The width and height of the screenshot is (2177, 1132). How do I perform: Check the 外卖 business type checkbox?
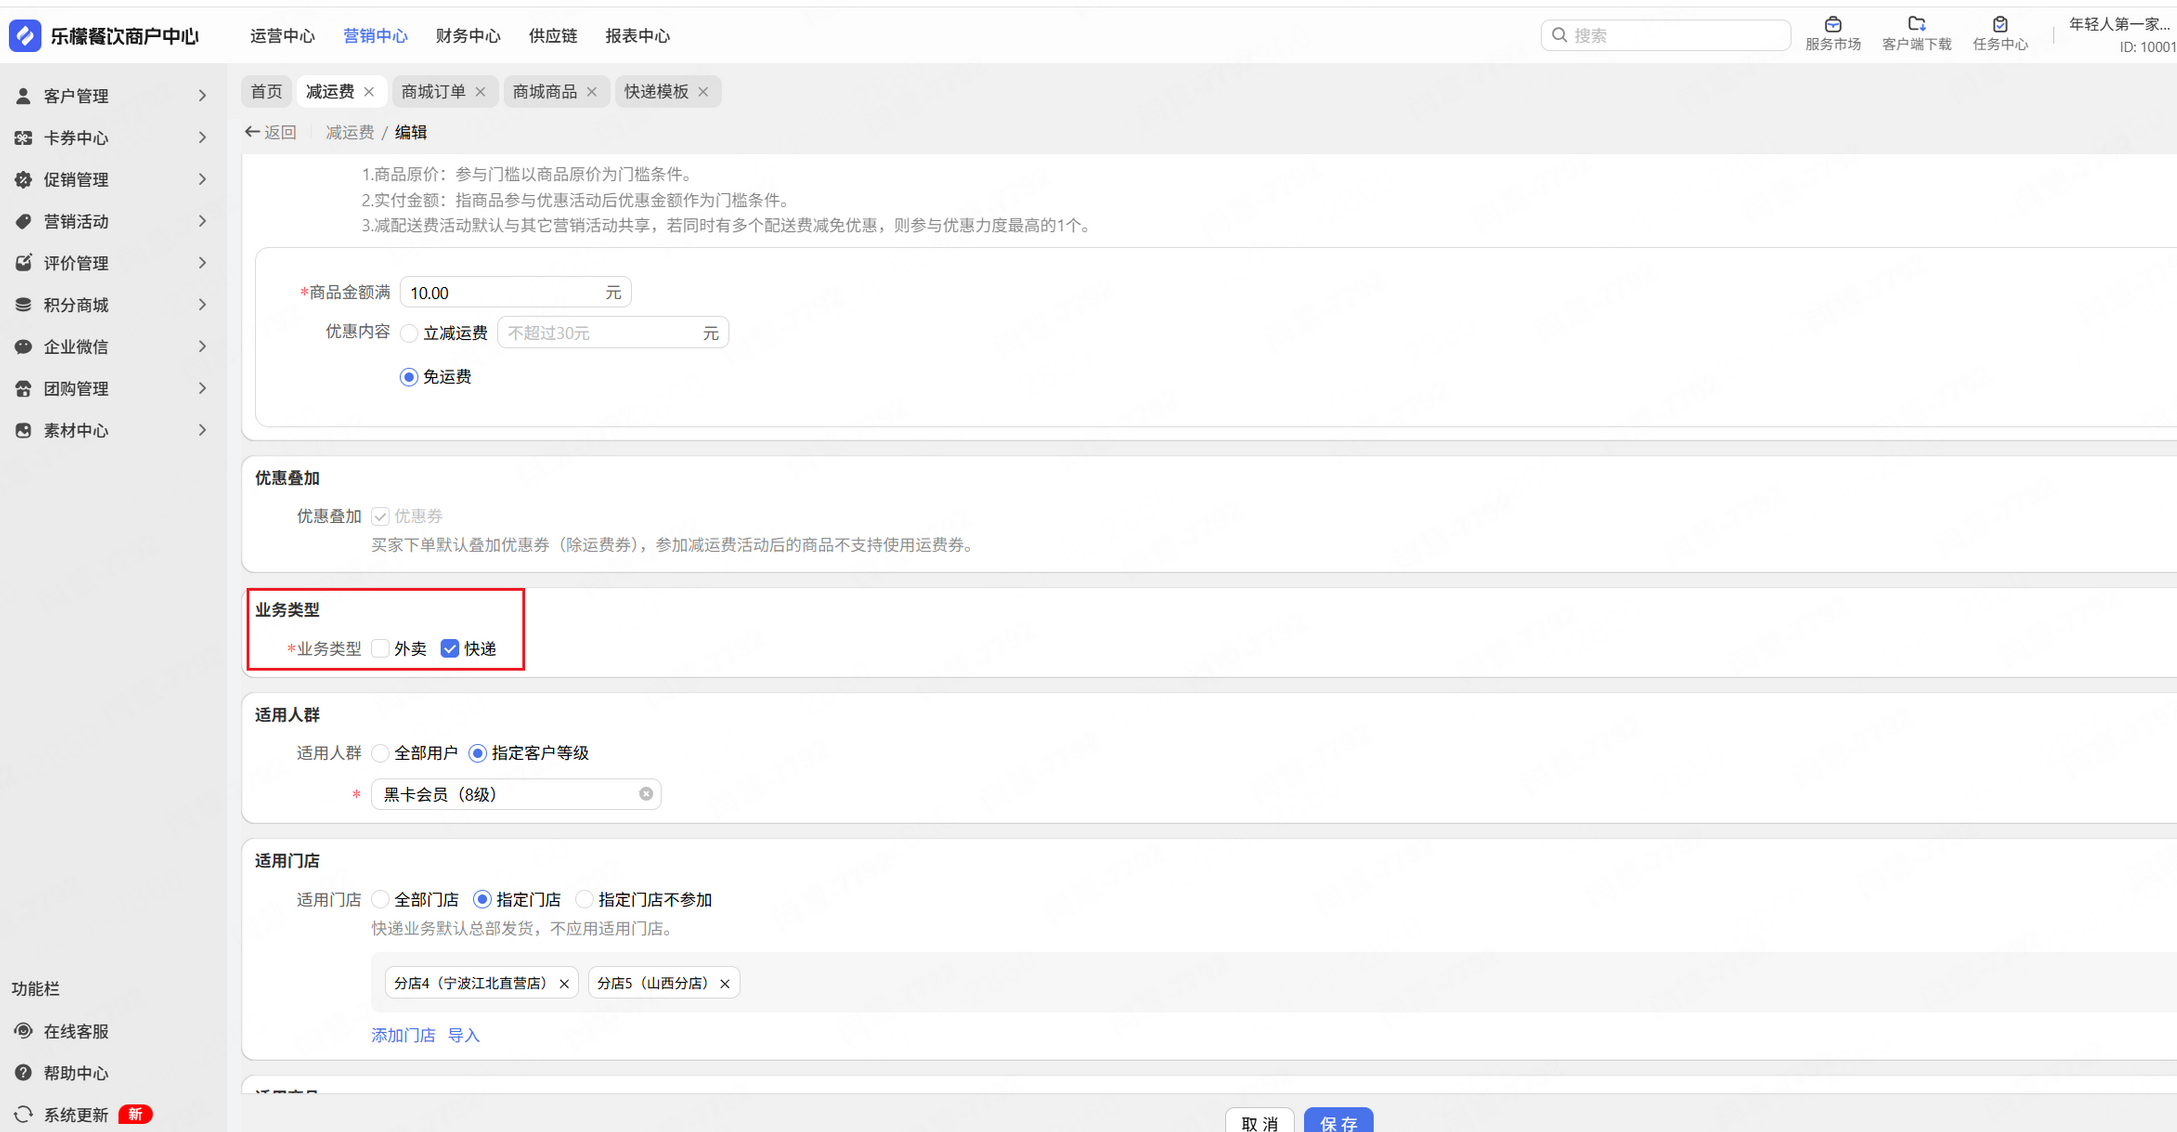(381, 649)
